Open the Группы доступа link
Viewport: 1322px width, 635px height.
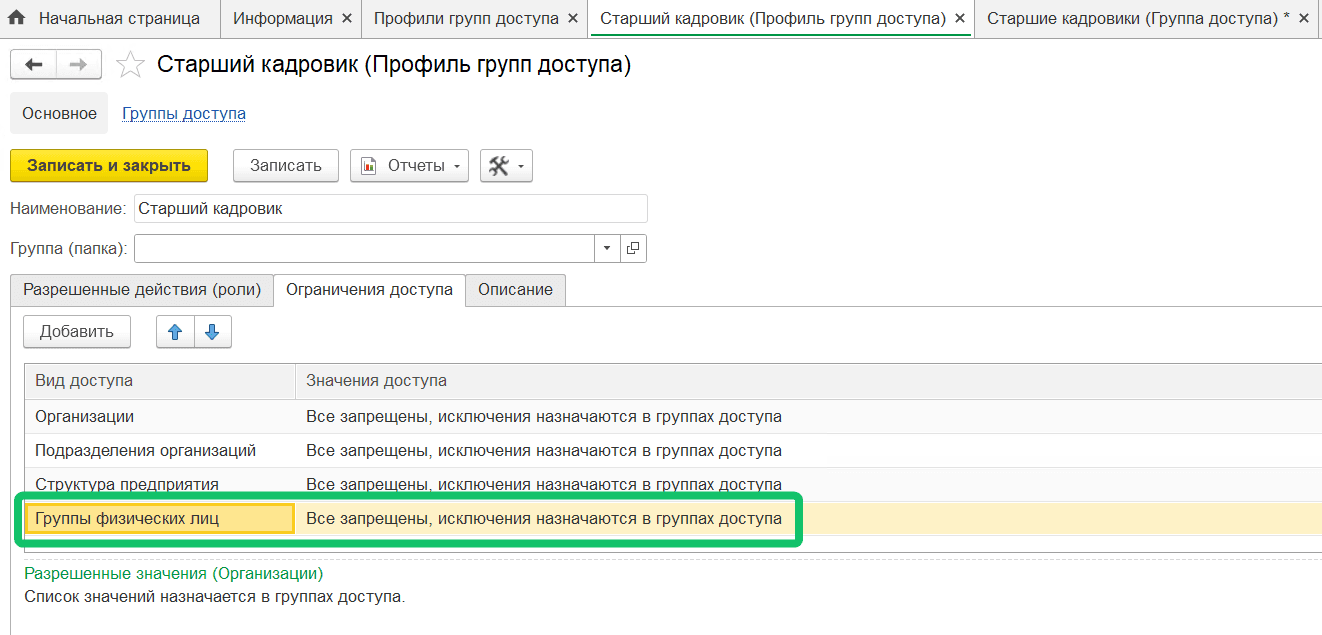pyautogui.click(x=184, y=113)
